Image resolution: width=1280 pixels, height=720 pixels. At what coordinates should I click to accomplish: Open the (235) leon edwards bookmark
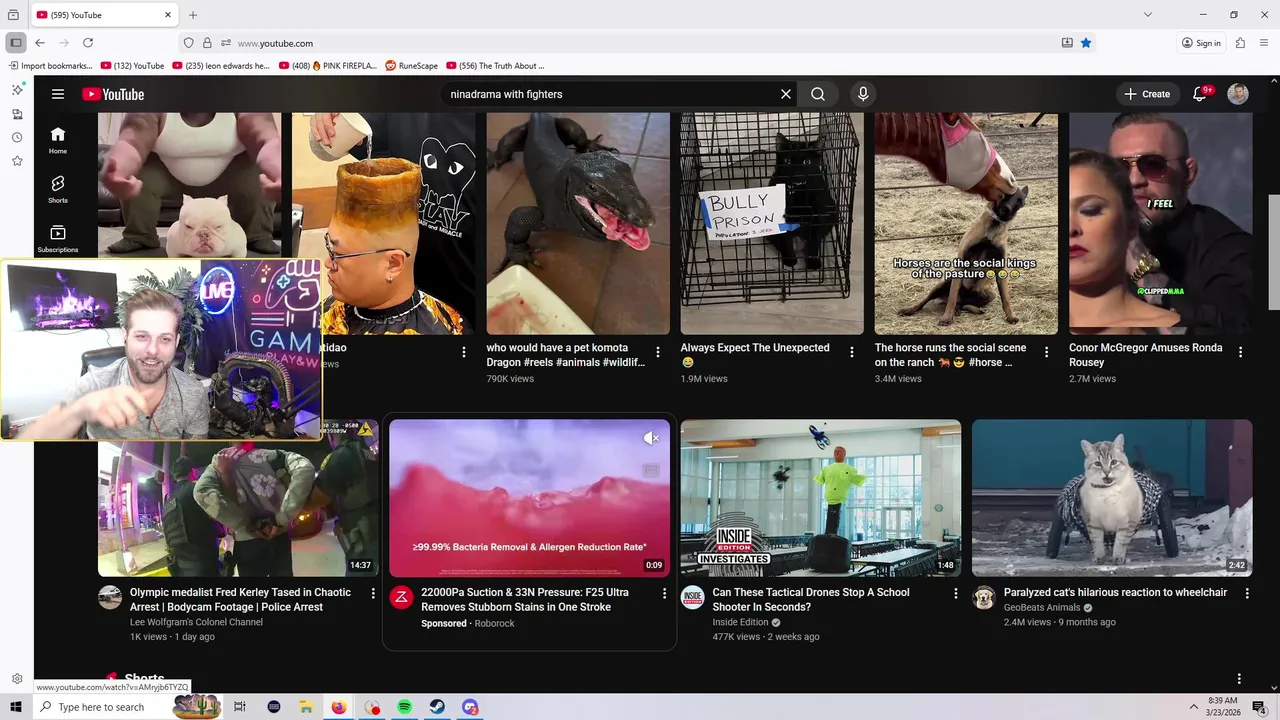(x=221, y=66)
